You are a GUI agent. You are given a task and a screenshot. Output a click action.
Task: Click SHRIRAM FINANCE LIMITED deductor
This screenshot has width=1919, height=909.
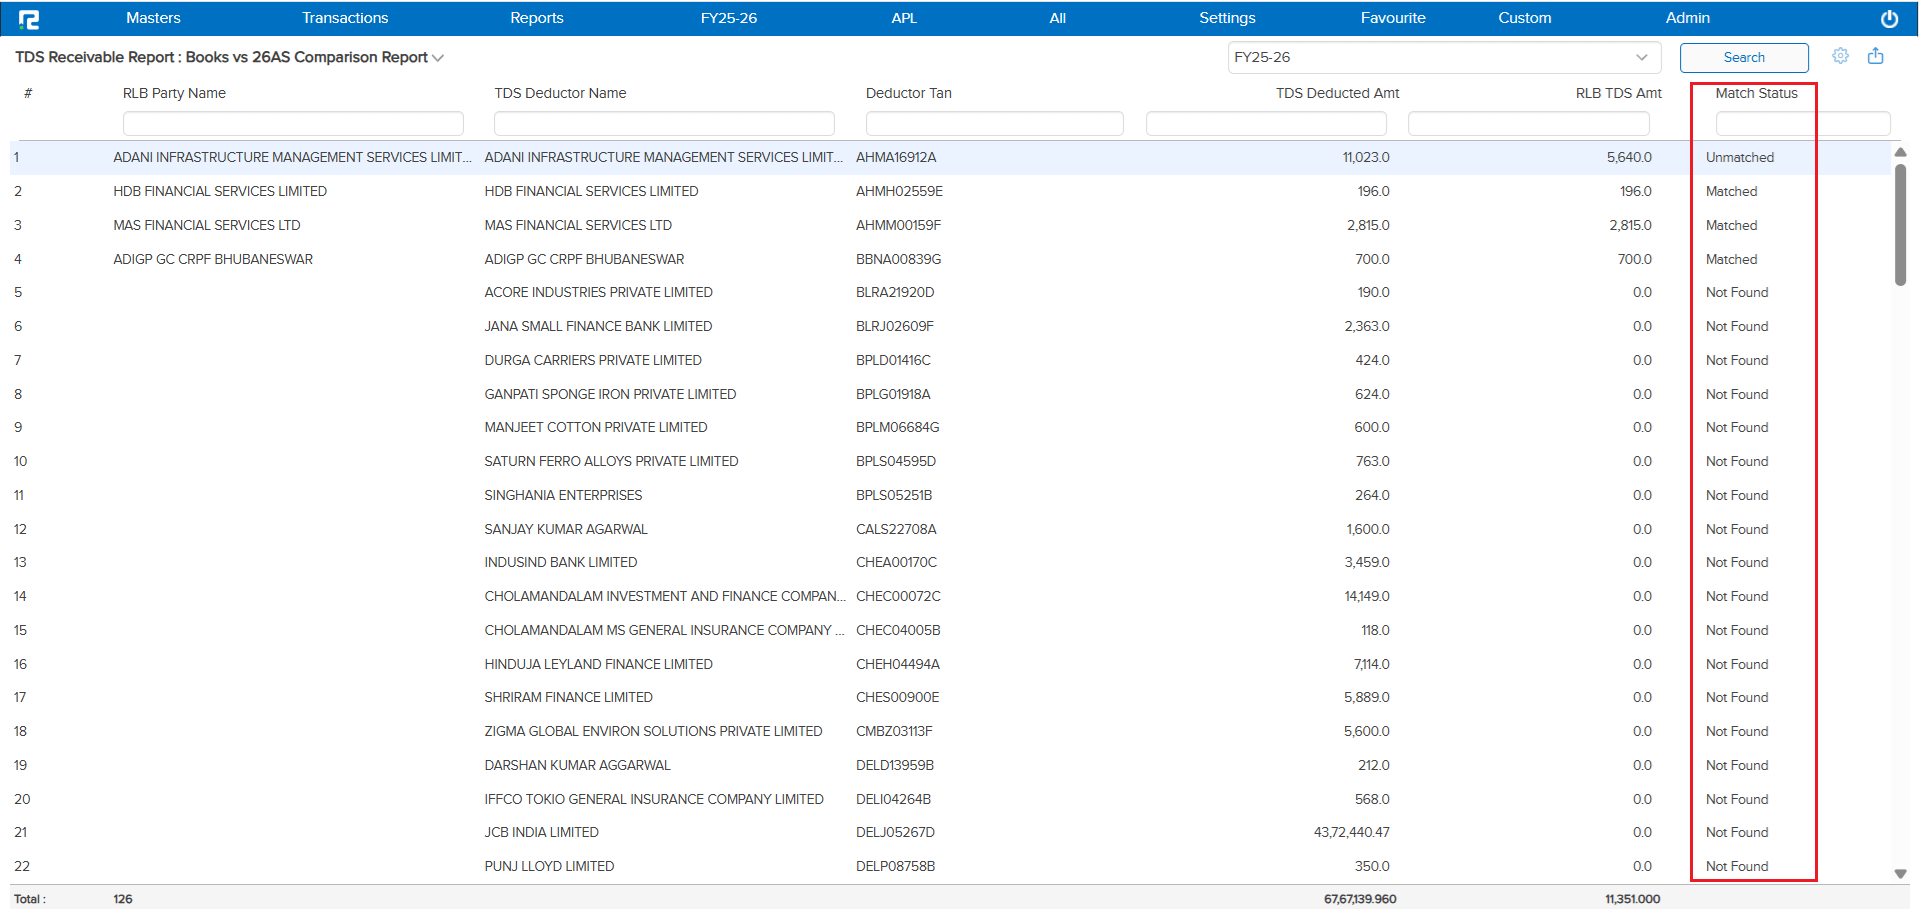click(x=568, y=697)
